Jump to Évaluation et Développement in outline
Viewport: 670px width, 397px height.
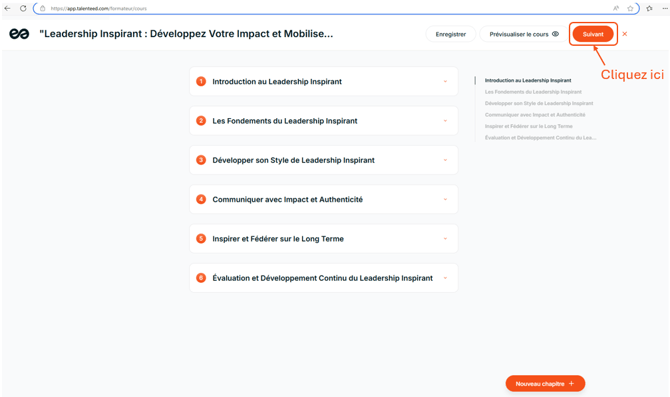point(540,138)
